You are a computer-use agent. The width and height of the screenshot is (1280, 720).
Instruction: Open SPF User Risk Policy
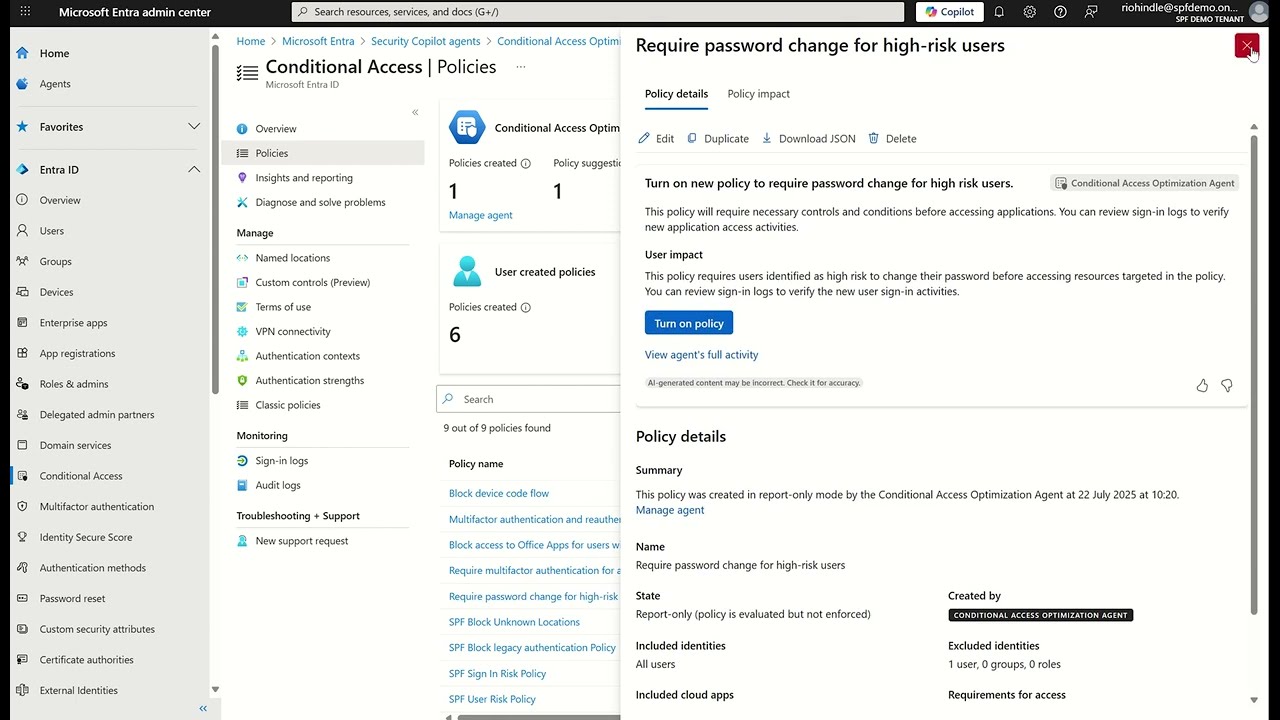tap(492, 699)
